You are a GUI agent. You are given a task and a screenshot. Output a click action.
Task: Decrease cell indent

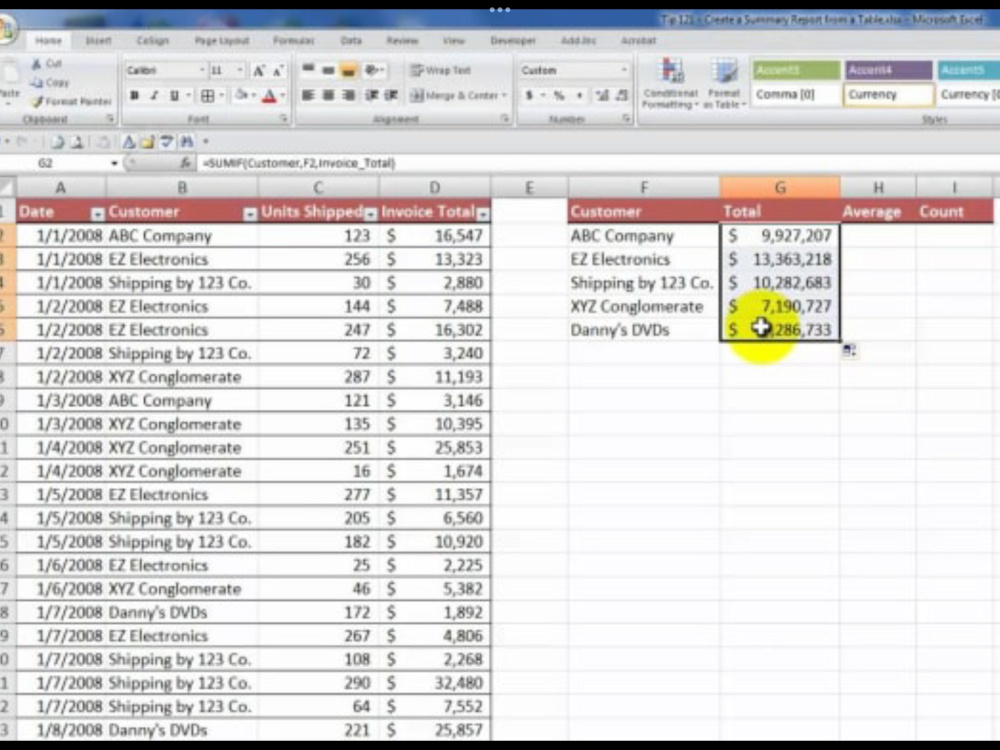point(371,95)
